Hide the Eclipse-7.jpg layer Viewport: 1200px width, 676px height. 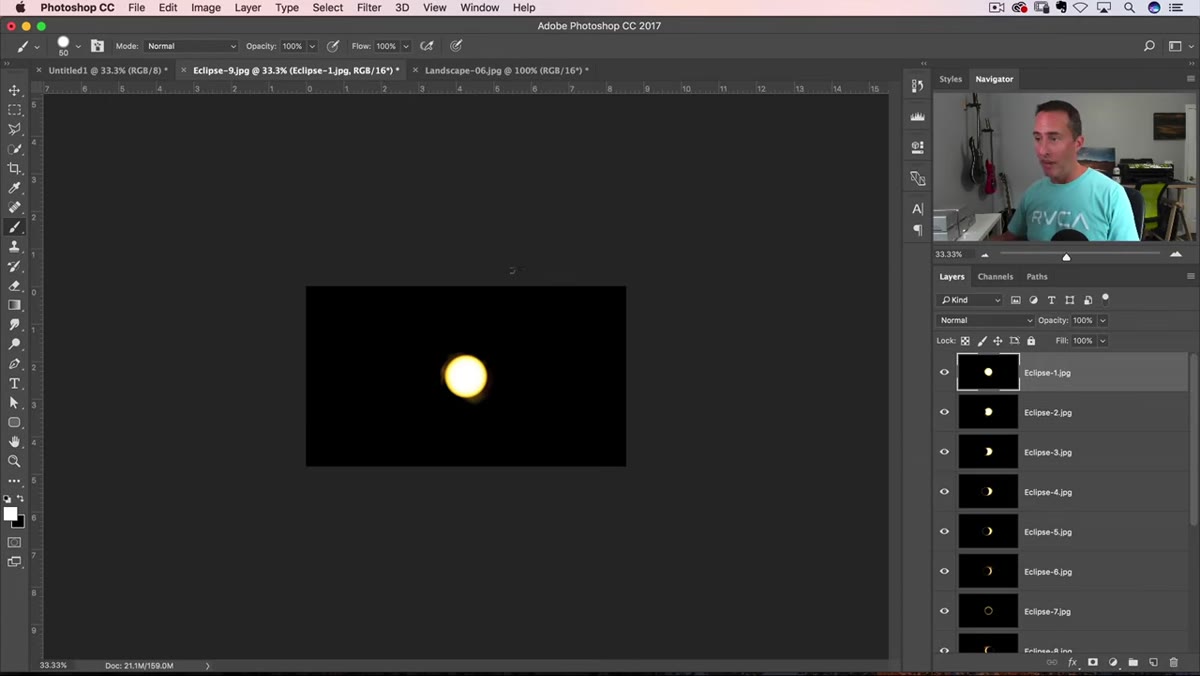click(x=944, y=611)
